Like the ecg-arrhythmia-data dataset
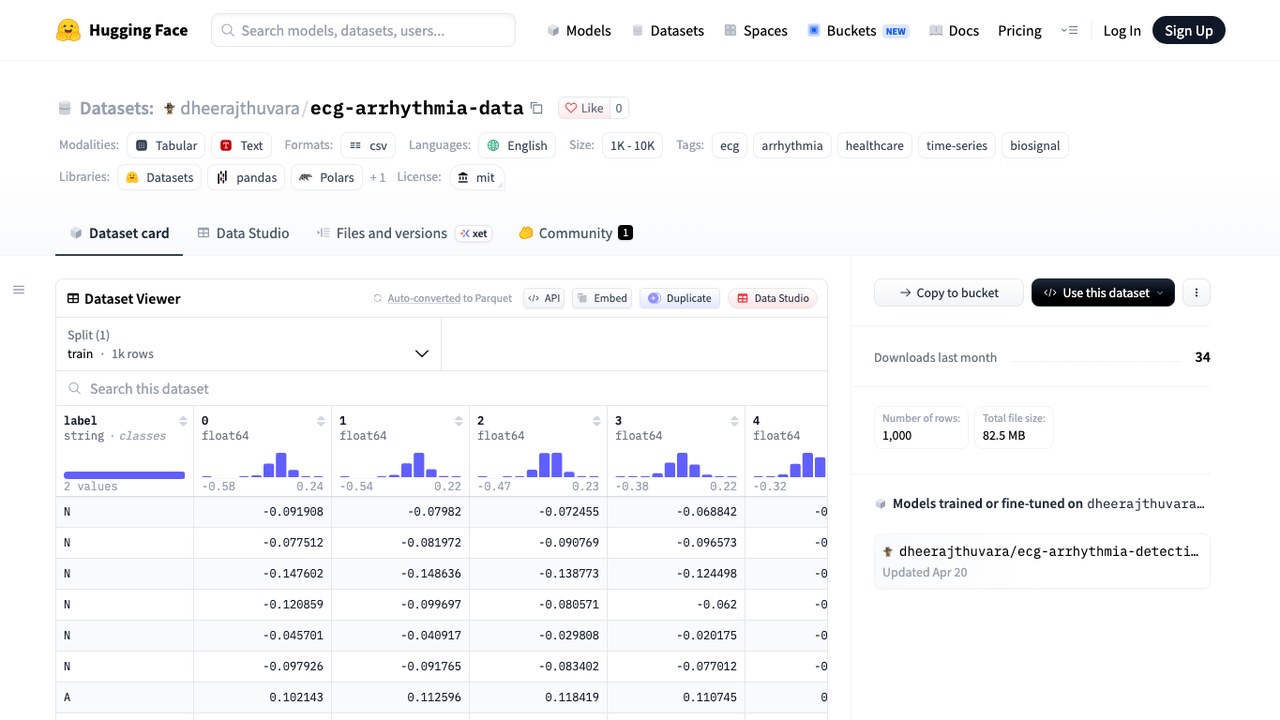This screenshot has height=720, width=1280. click(583, 108)
